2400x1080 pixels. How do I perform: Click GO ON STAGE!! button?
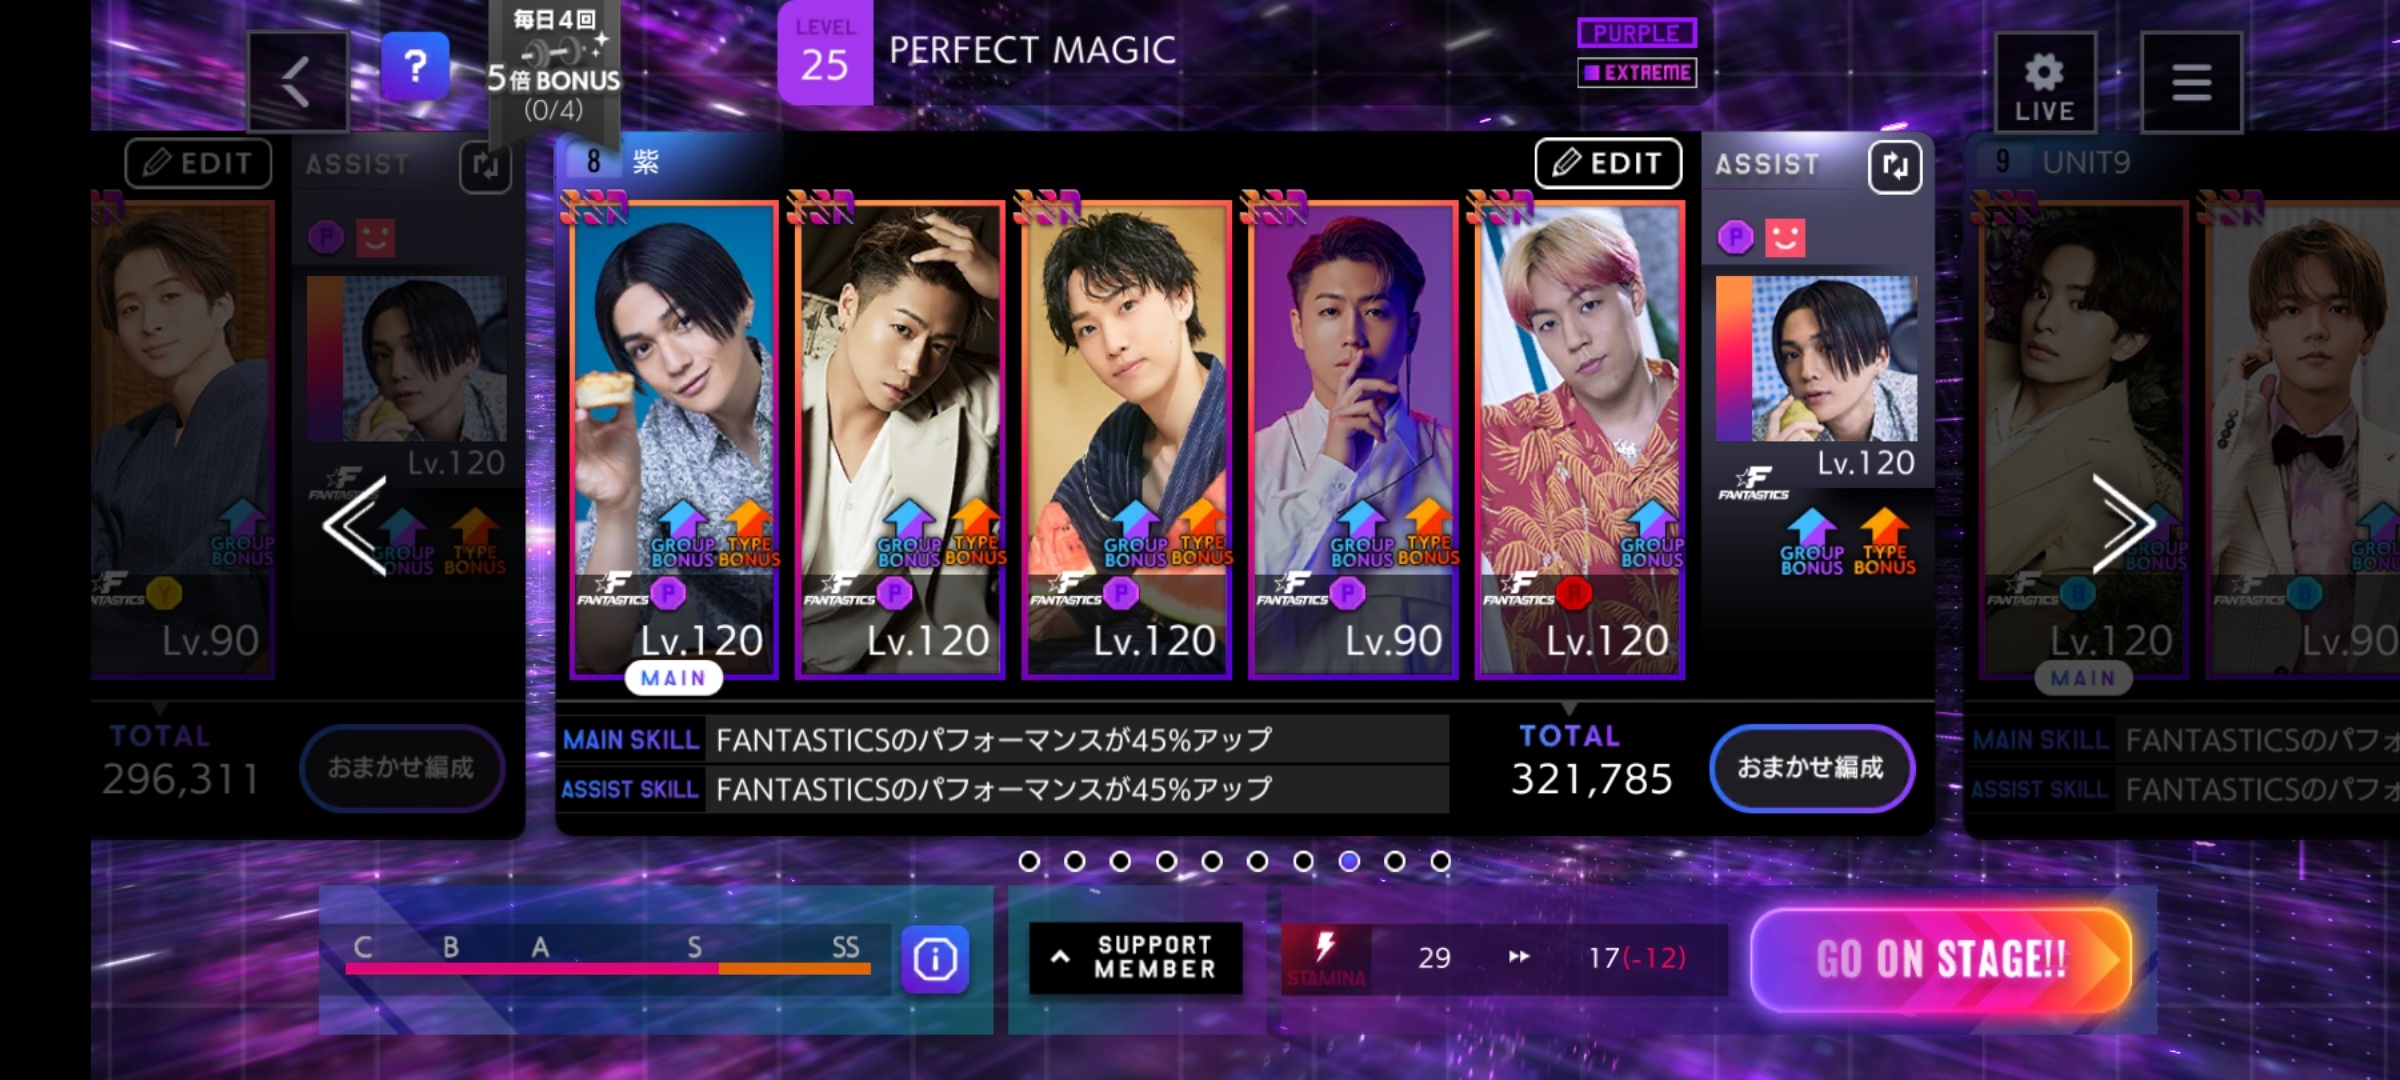tap(1941, 960)
